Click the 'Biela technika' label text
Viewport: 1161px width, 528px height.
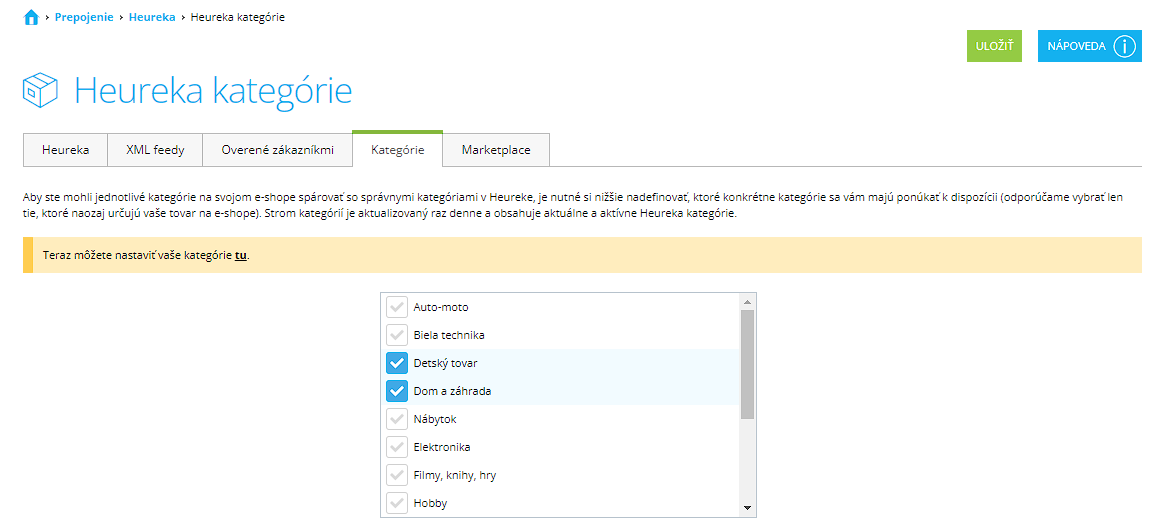tap(449, 335)
